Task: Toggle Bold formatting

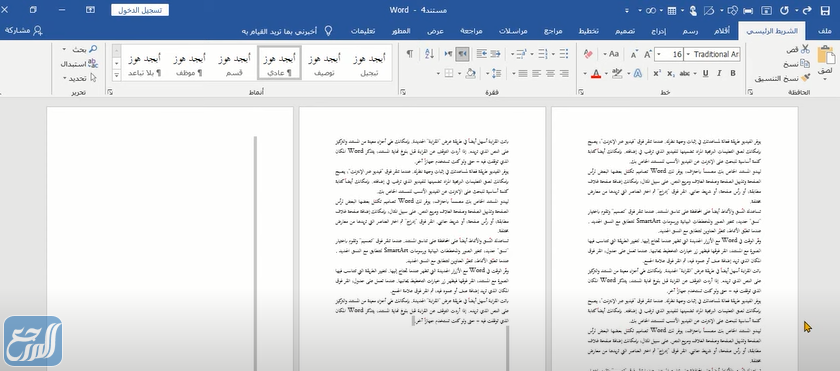Action: click(x=733, y=73)
